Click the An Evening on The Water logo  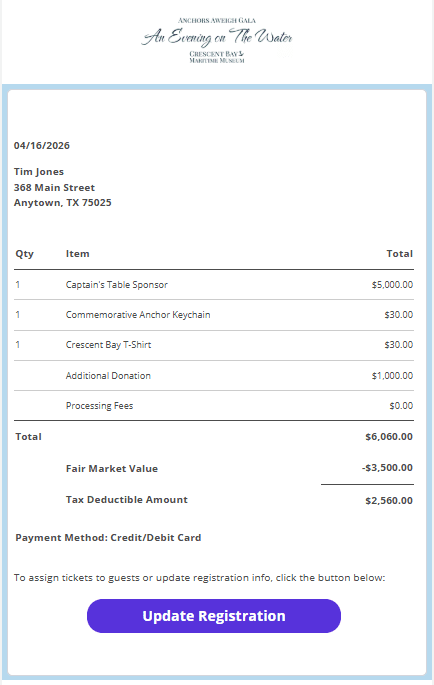coord(217,40)
